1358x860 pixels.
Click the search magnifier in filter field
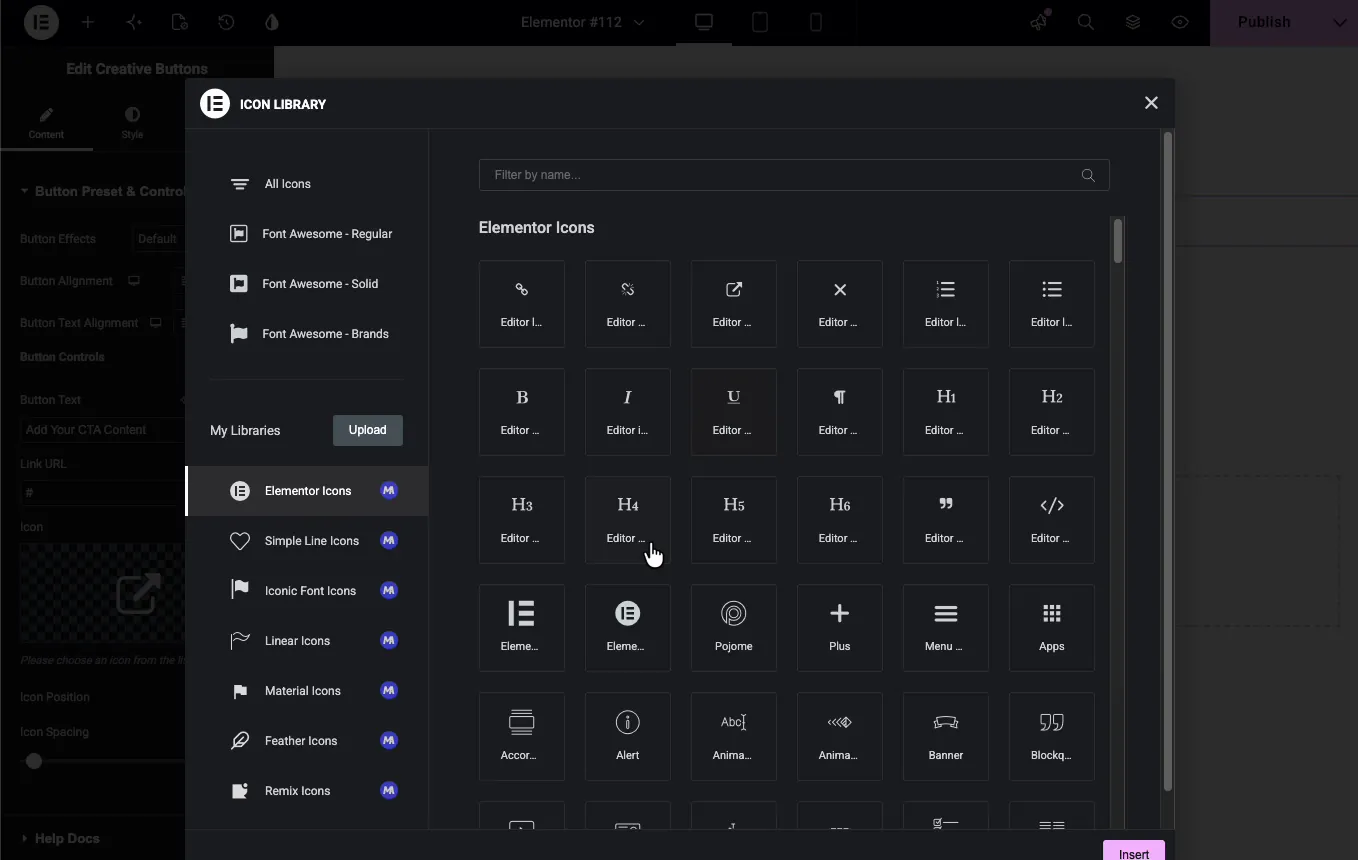click(x=1088, y=175)
